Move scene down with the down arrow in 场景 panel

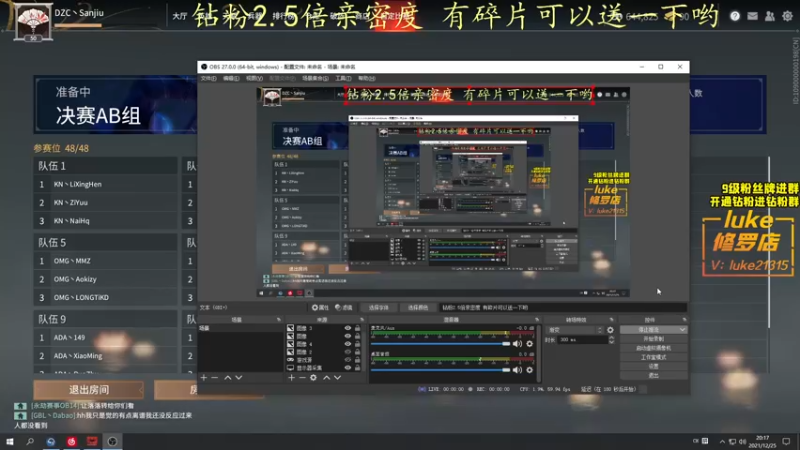coord(238,378)
